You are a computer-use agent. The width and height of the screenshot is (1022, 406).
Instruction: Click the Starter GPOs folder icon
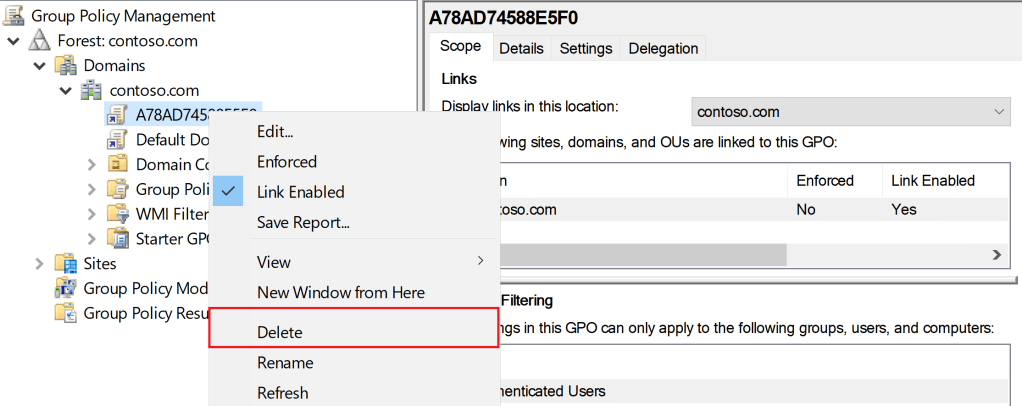coord(118,238)
